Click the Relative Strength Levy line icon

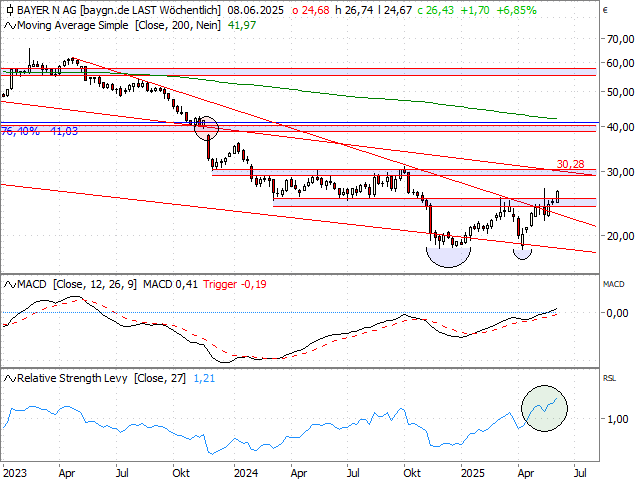(10, 379)
